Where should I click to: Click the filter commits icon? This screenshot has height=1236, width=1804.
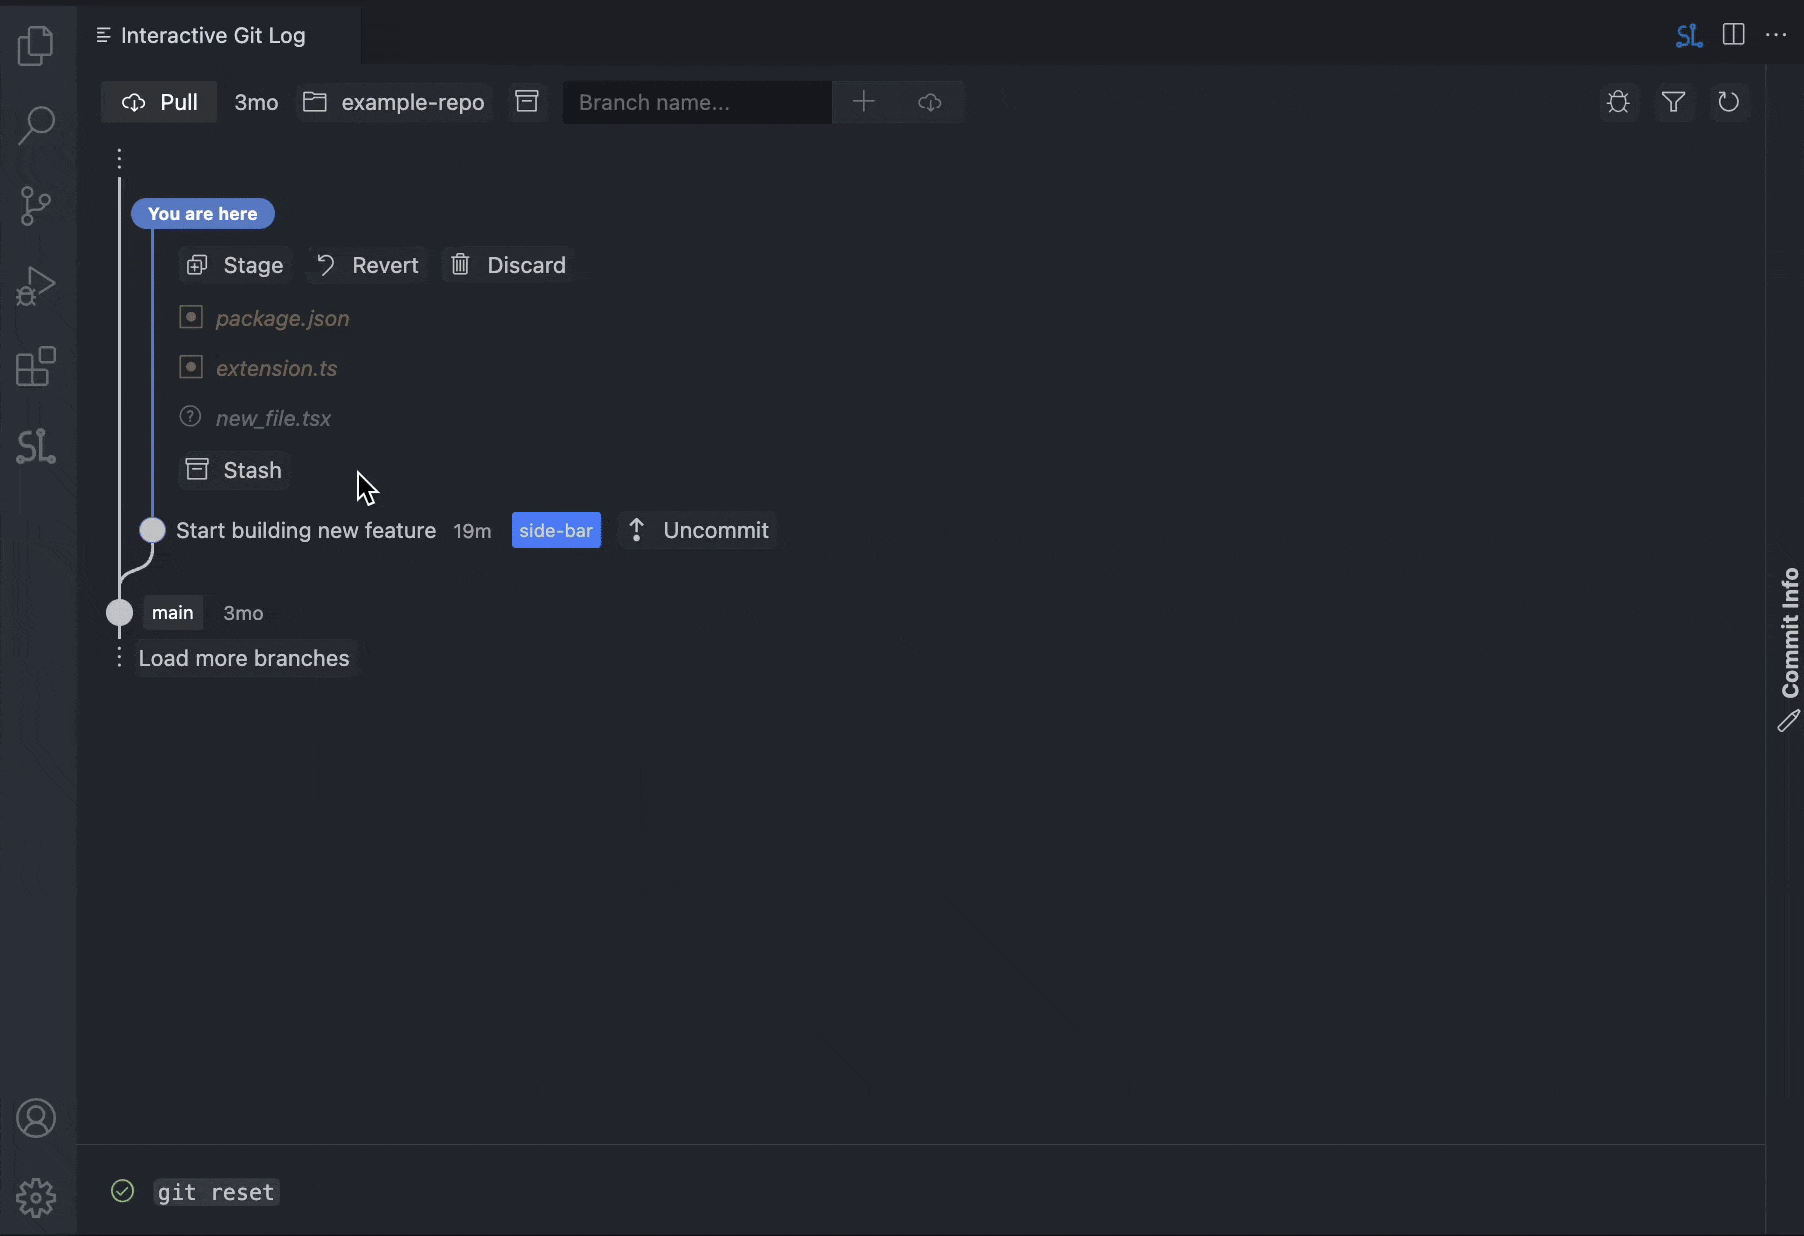1674,102
